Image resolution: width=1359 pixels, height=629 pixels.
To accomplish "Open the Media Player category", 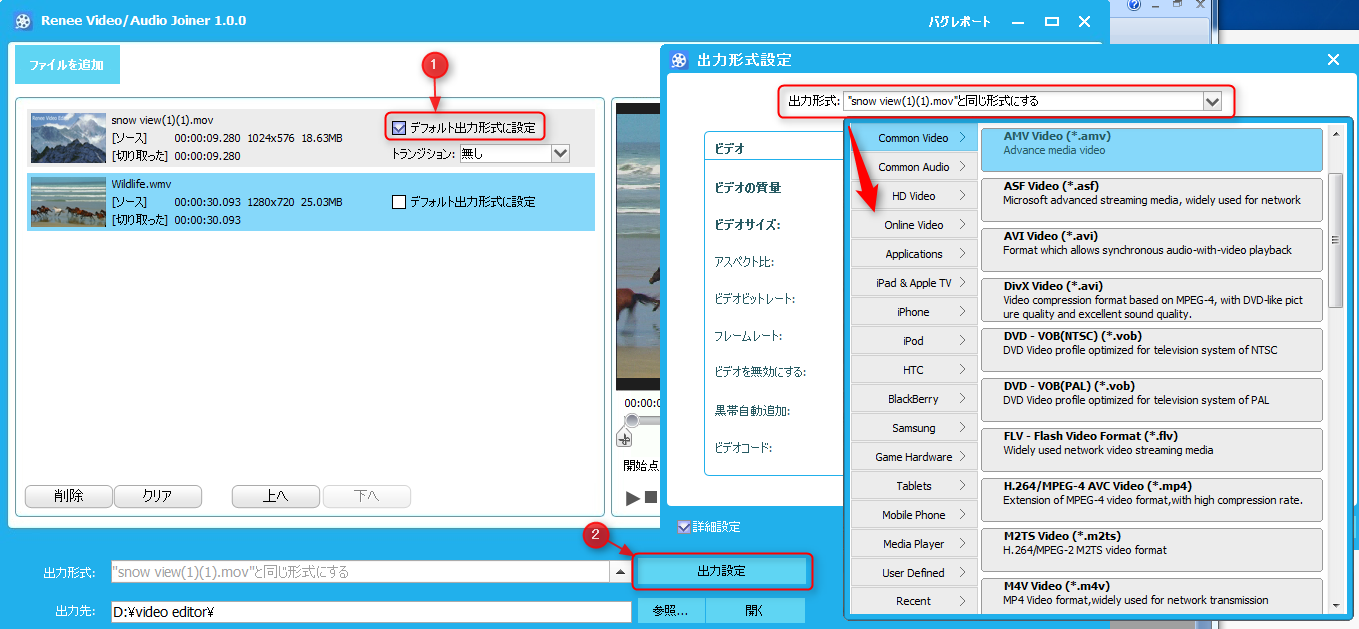I will [914, 544].
